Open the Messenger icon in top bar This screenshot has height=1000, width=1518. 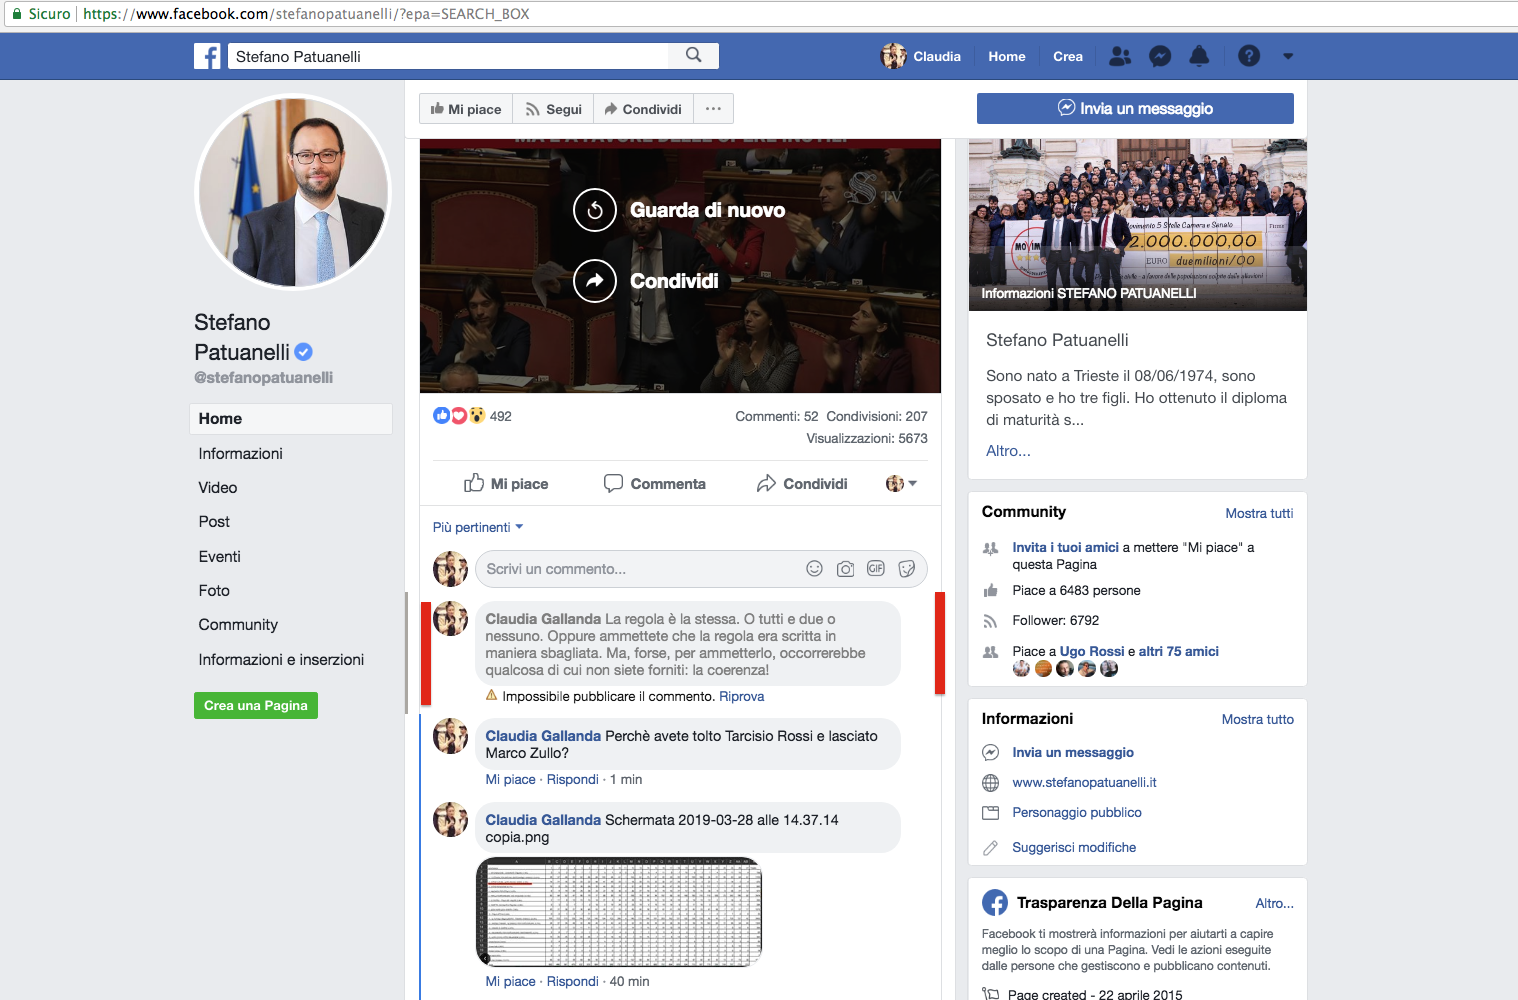click(1160, 56)
